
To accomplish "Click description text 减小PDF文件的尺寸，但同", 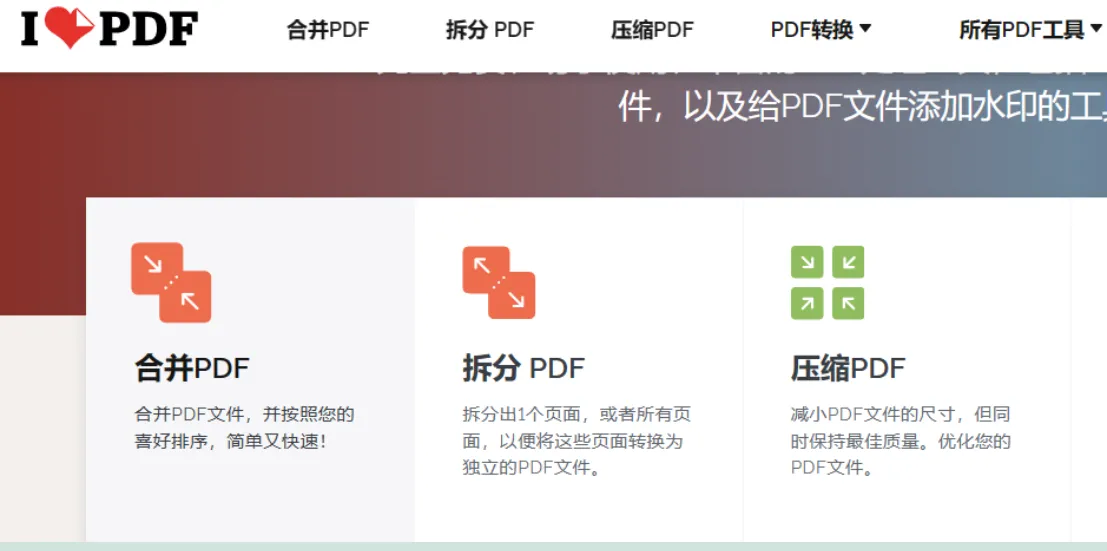I will tap(900, 414).
